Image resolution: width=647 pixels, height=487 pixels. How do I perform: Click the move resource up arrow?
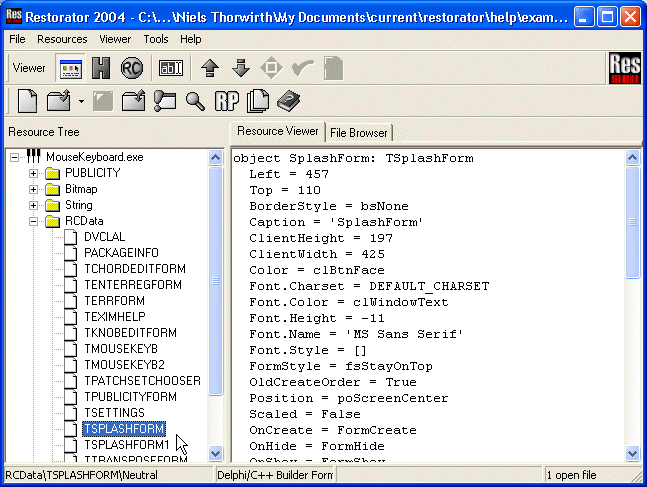click(210, 68)
